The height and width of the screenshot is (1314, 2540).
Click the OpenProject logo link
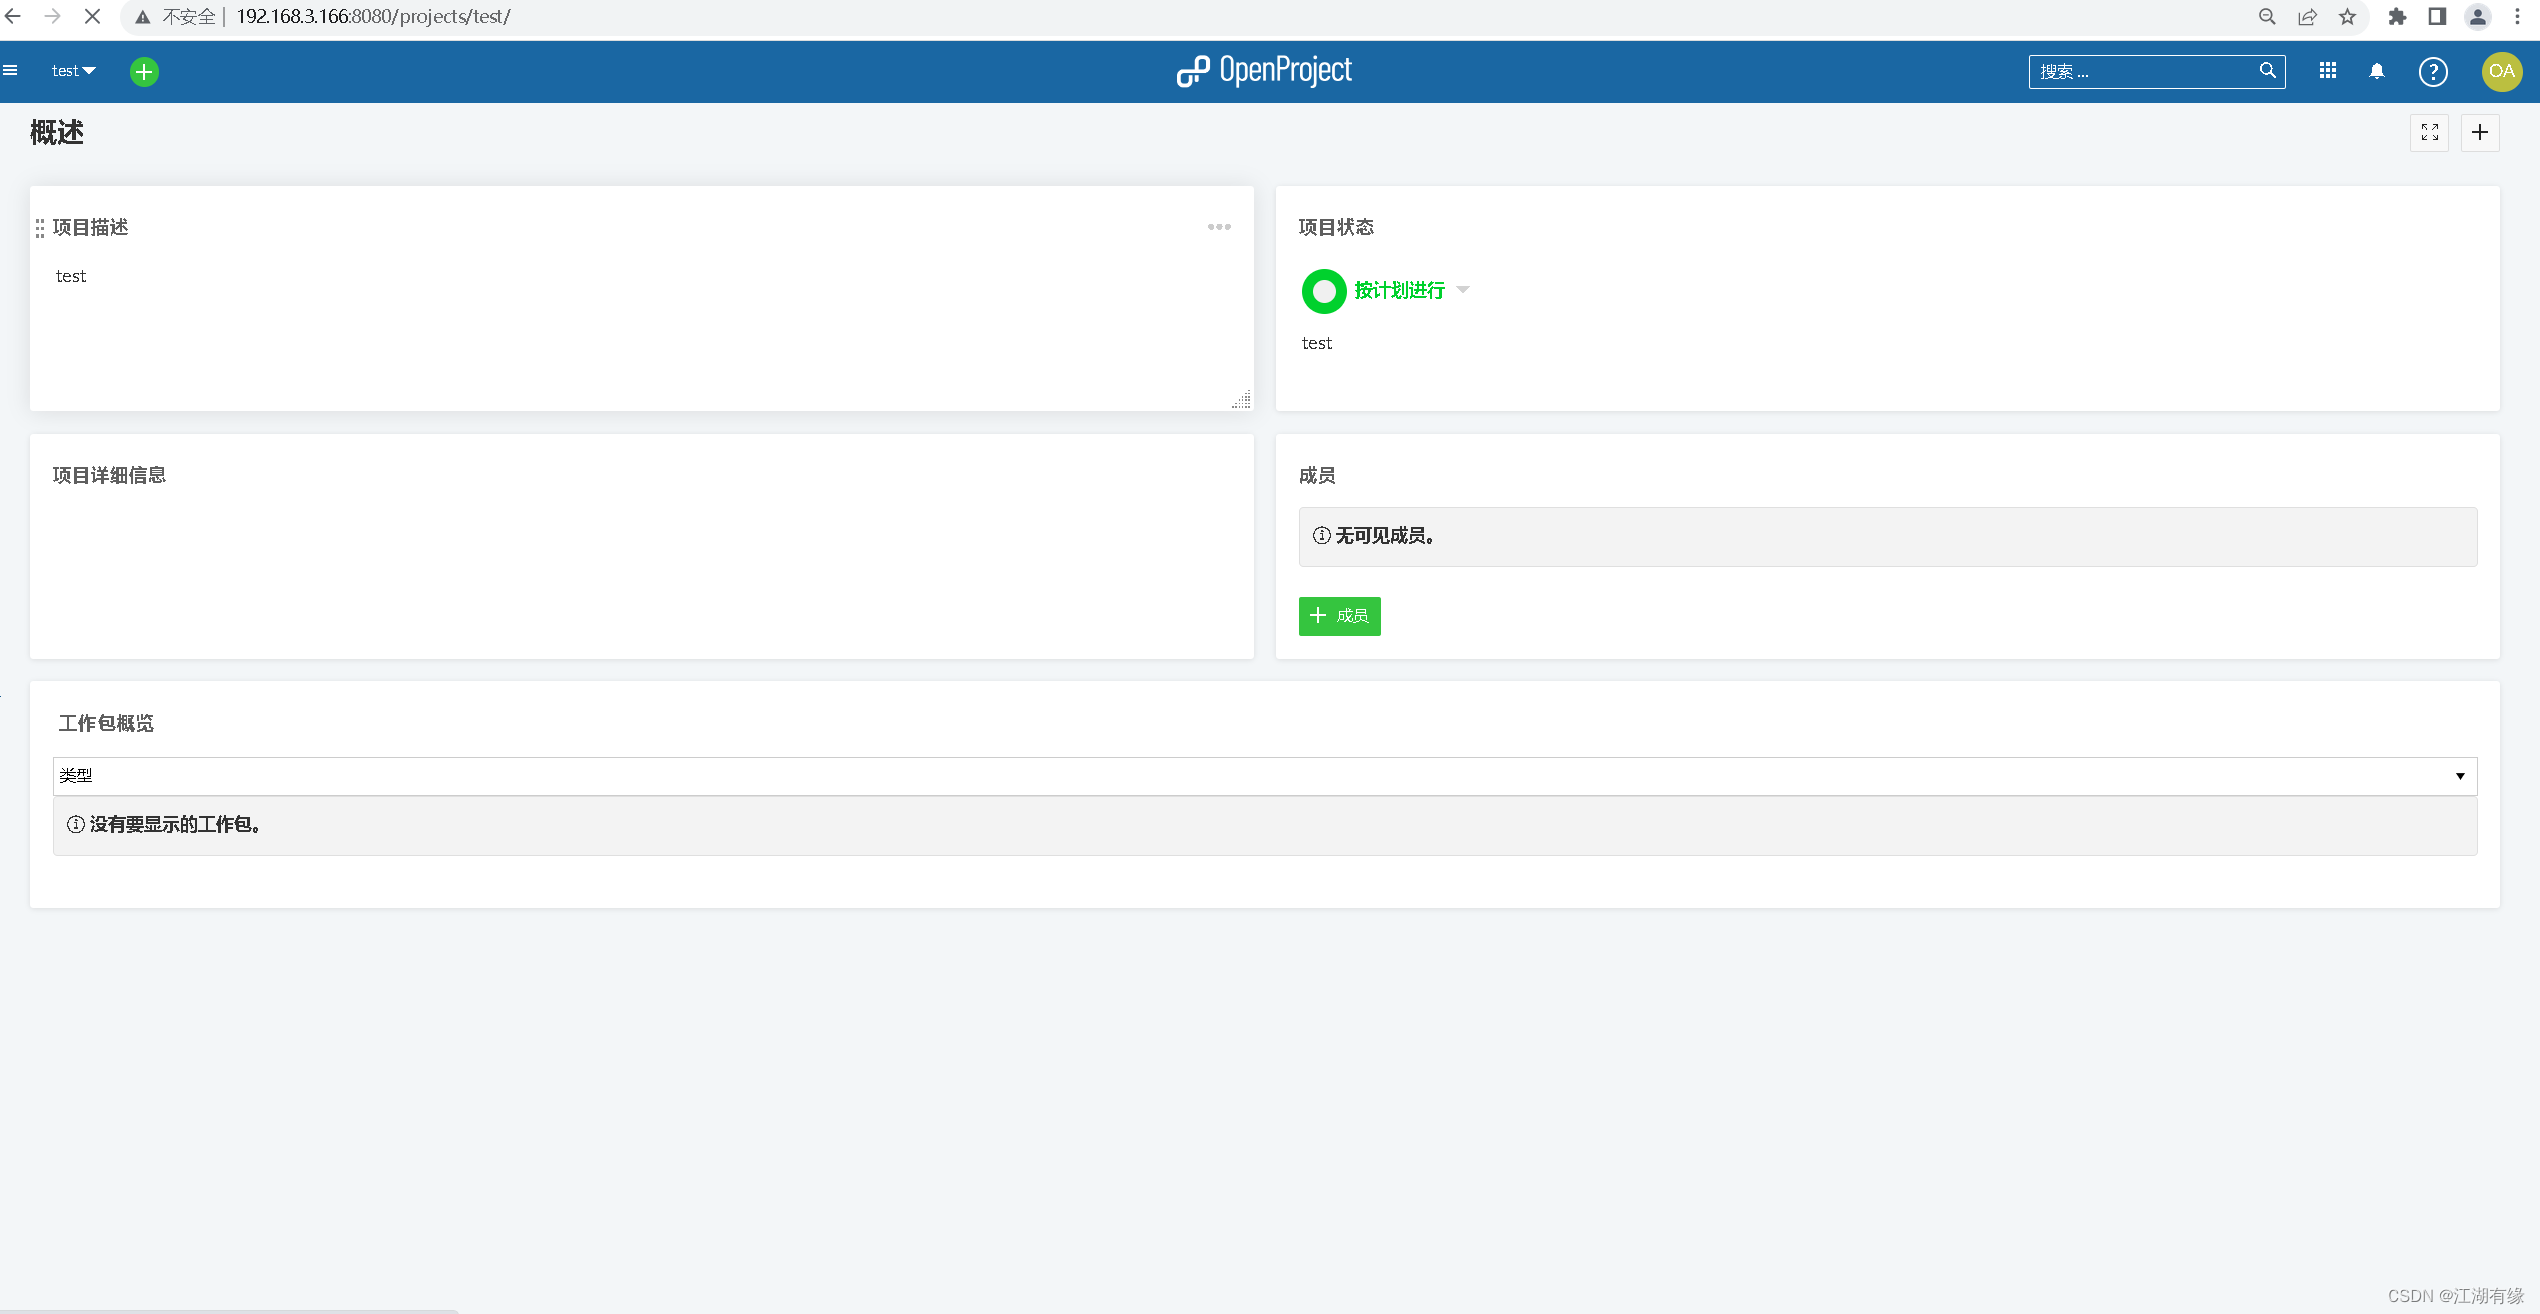point(1264,71)
